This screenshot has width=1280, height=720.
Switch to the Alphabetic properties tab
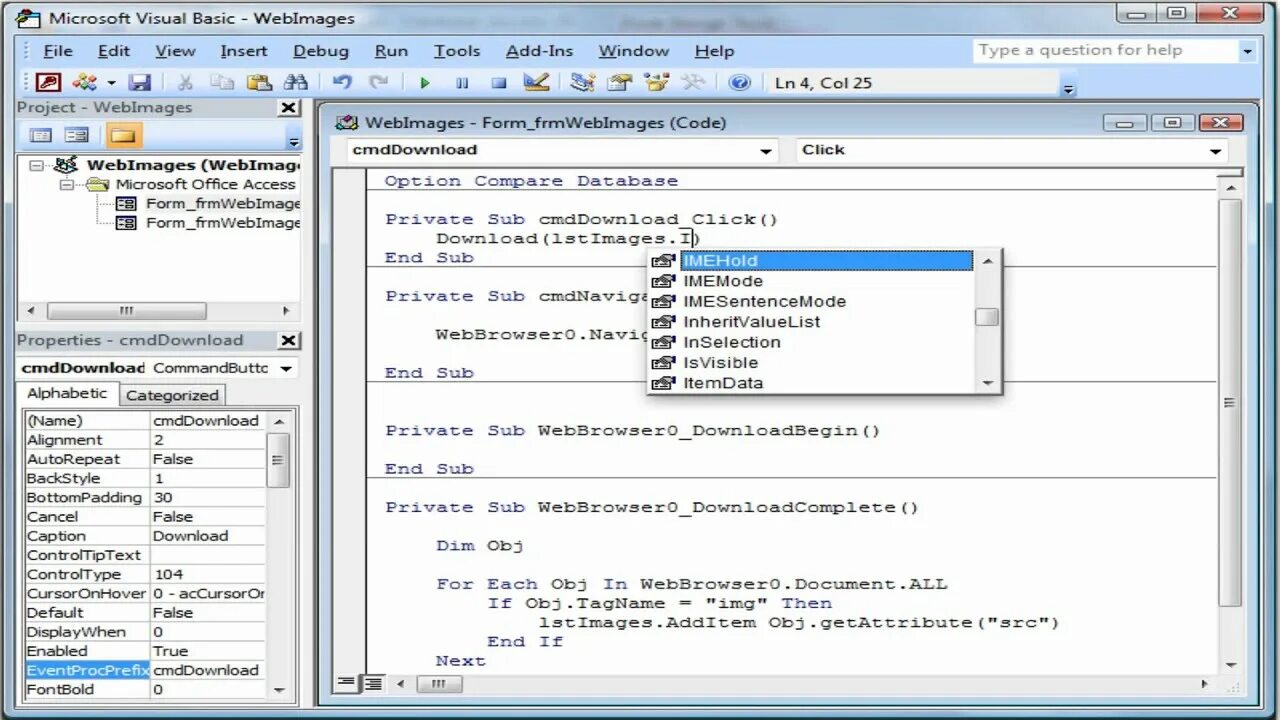pos(66,394)
